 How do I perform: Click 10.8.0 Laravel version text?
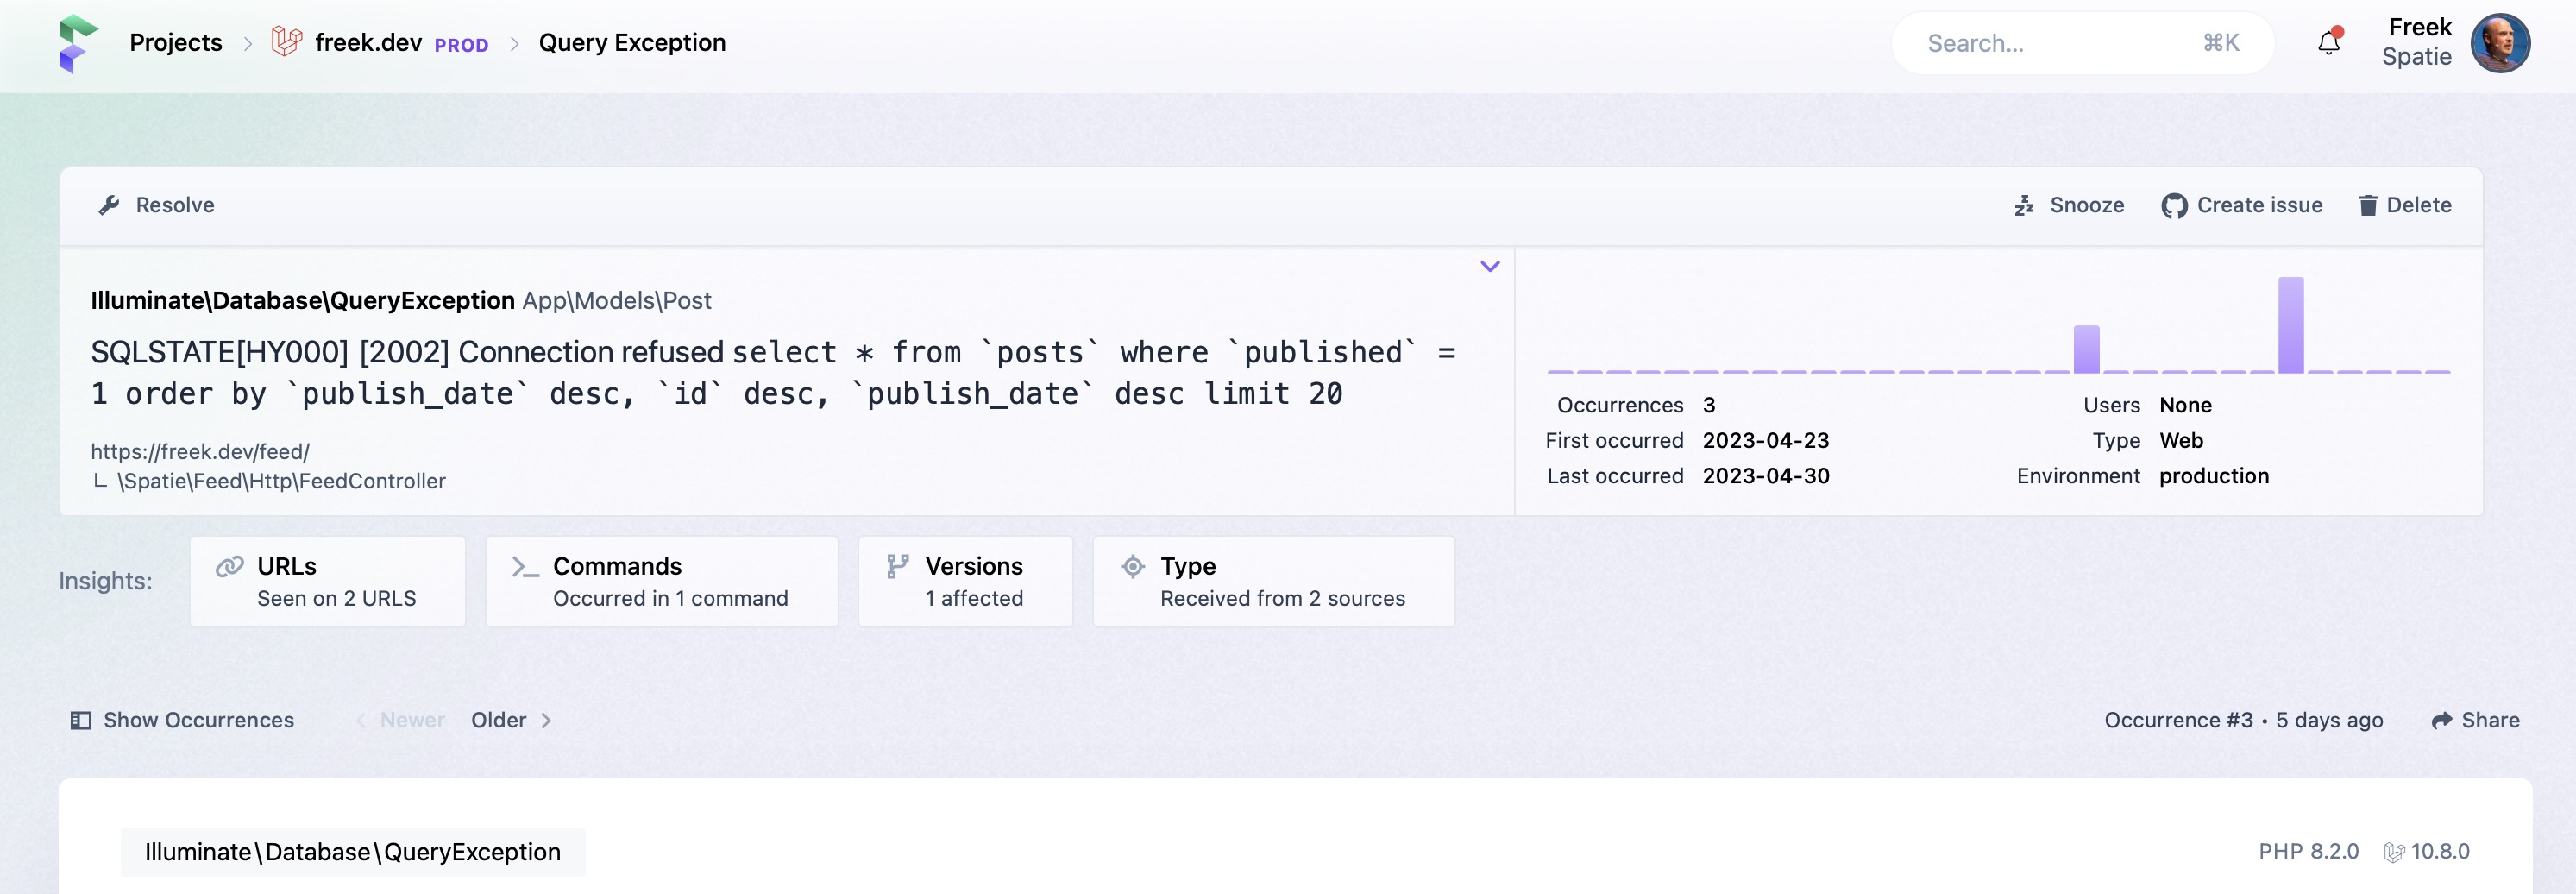coord(2440,851)
